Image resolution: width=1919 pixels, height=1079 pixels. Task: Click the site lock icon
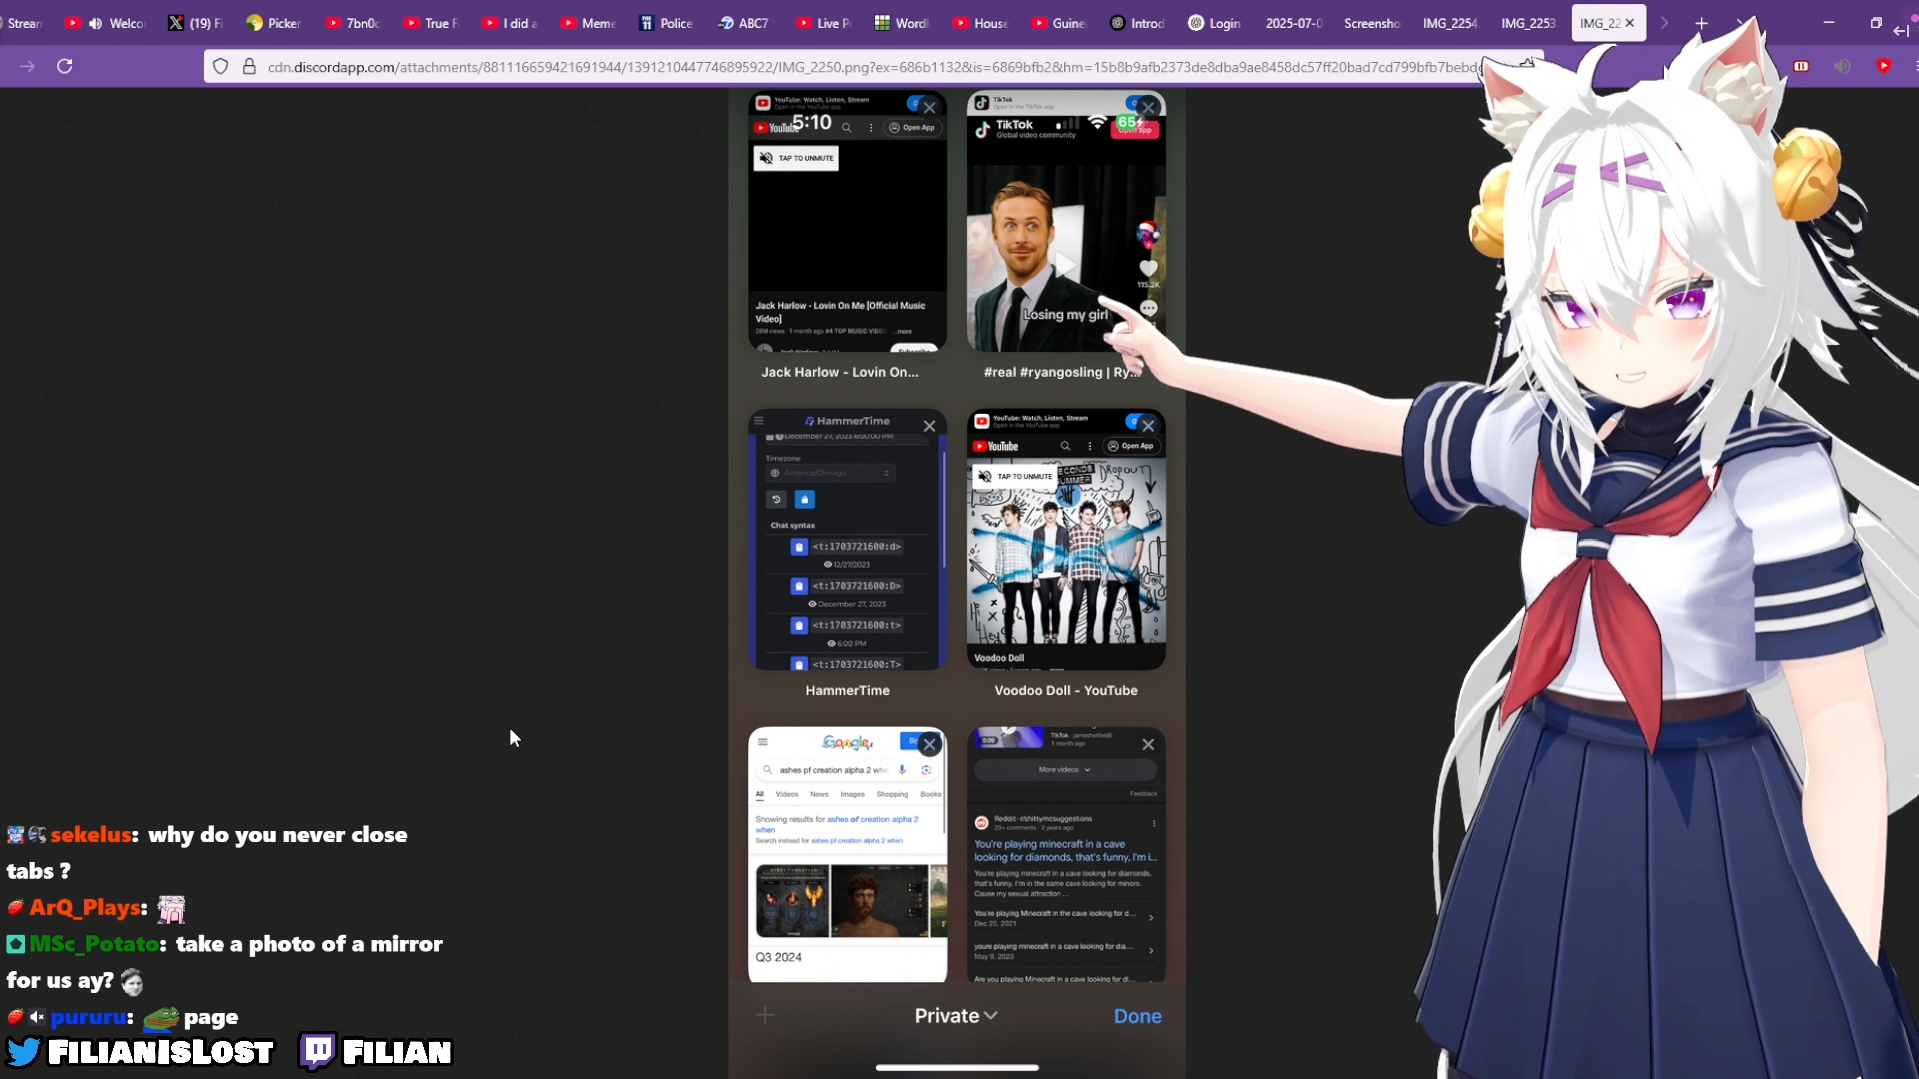coord(249,66)
